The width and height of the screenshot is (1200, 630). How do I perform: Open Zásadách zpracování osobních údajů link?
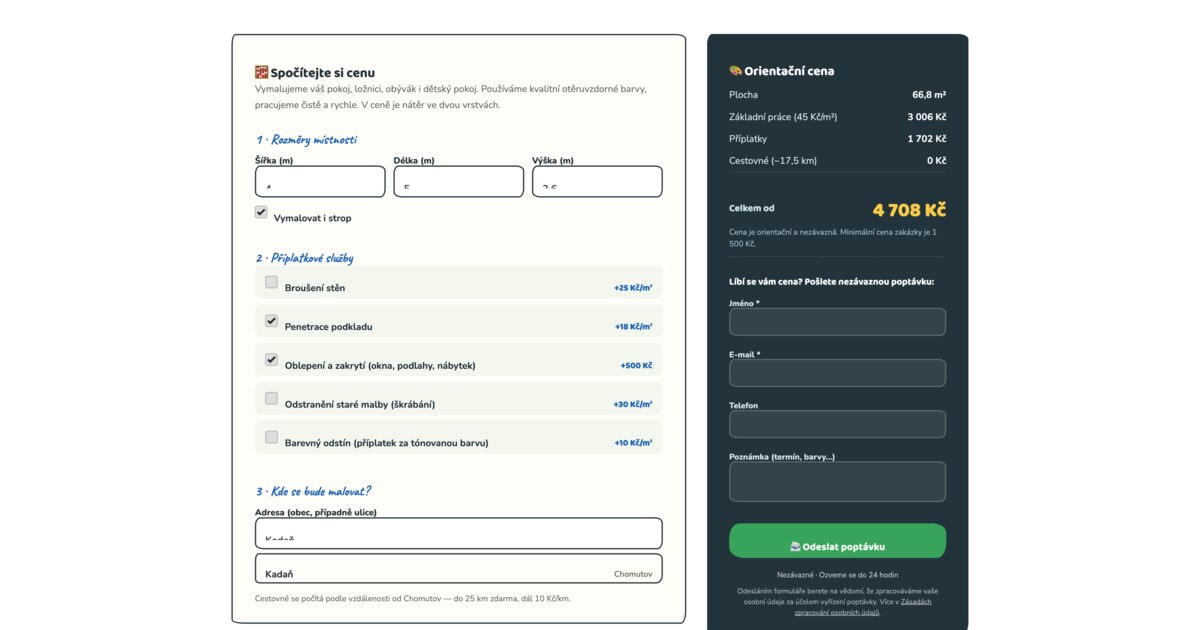pyautogui.click(x=863, y=607)
